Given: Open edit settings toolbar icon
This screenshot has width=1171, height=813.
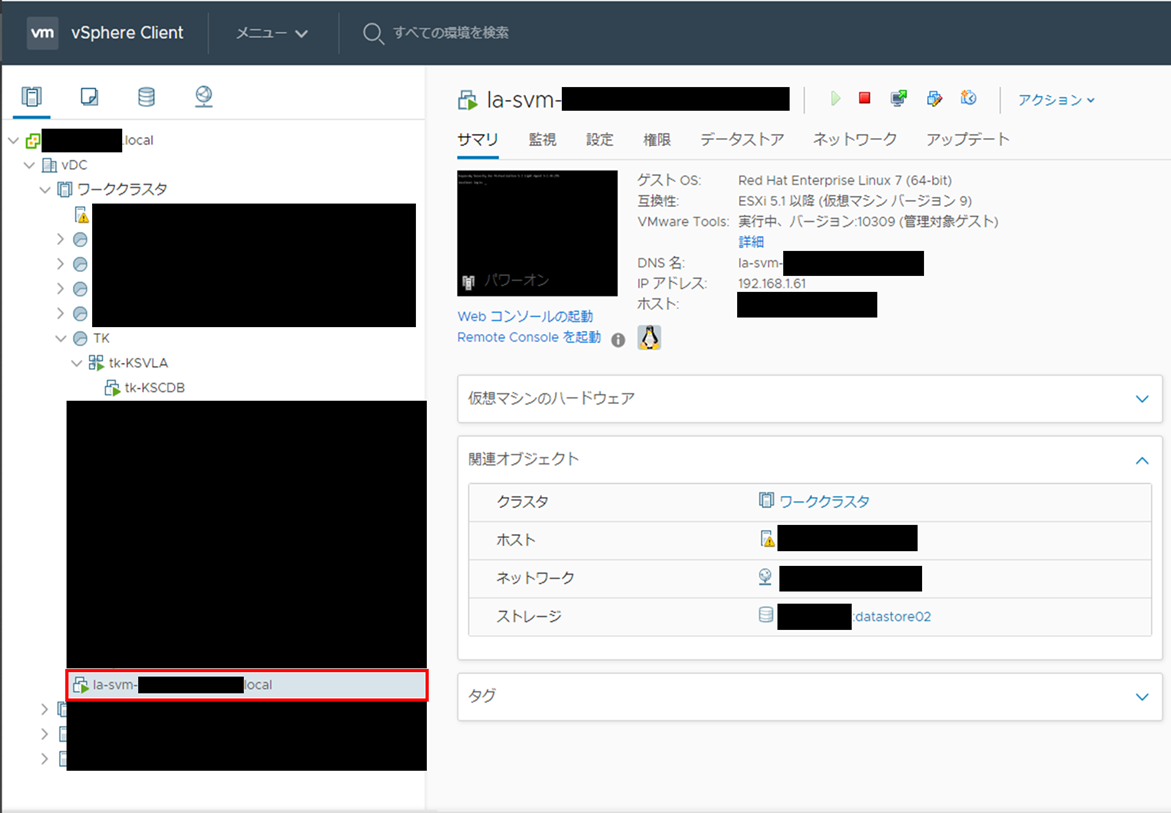Looking at the screenshot, I should pyautogui.click(x=934, y=98).
